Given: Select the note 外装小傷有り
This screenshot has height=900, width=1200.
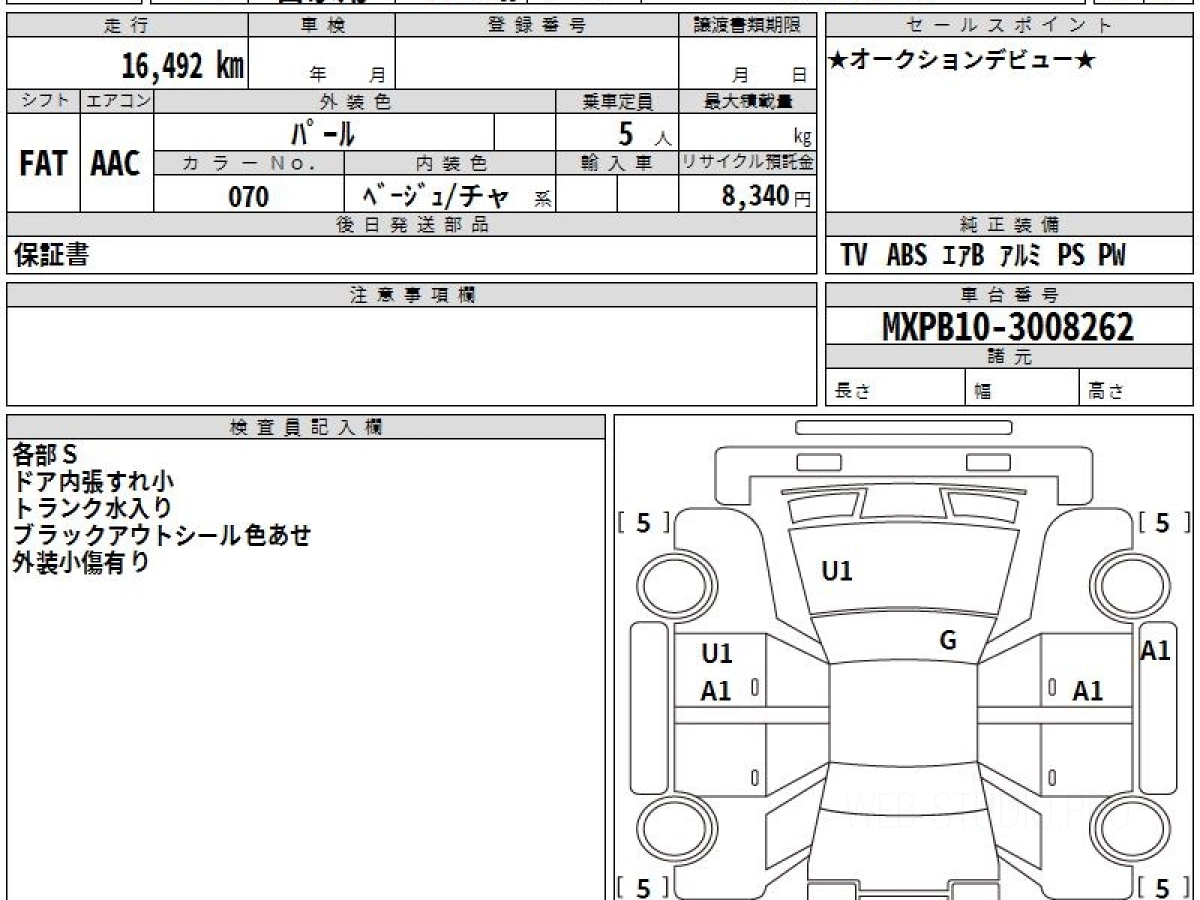Looking at the screenshot, I should coord(81,562).
